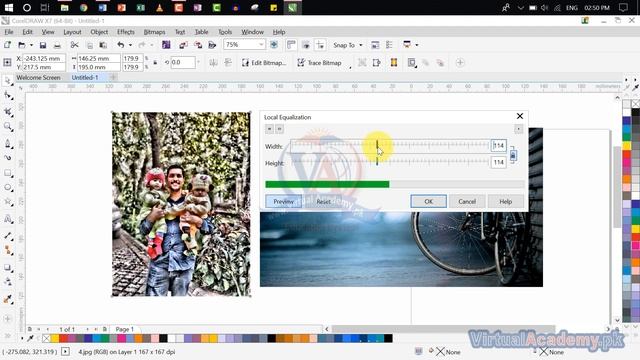Select the Rectangle tool in toolbox
Screen dimensions: 640x360
click(8, 173)
